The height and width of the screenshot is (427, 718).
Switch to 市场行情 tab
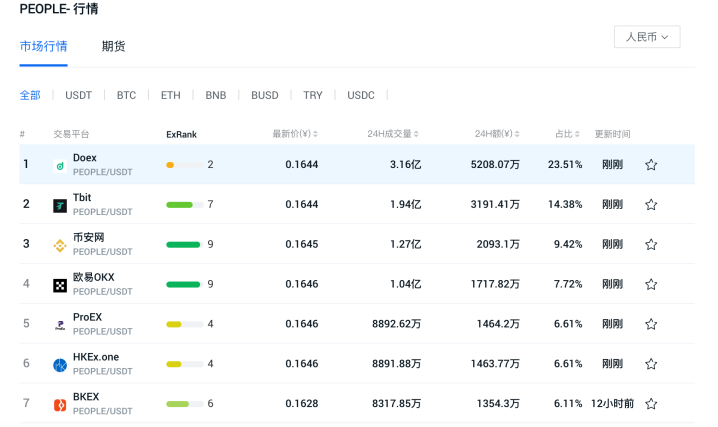[x=44, y=46]
